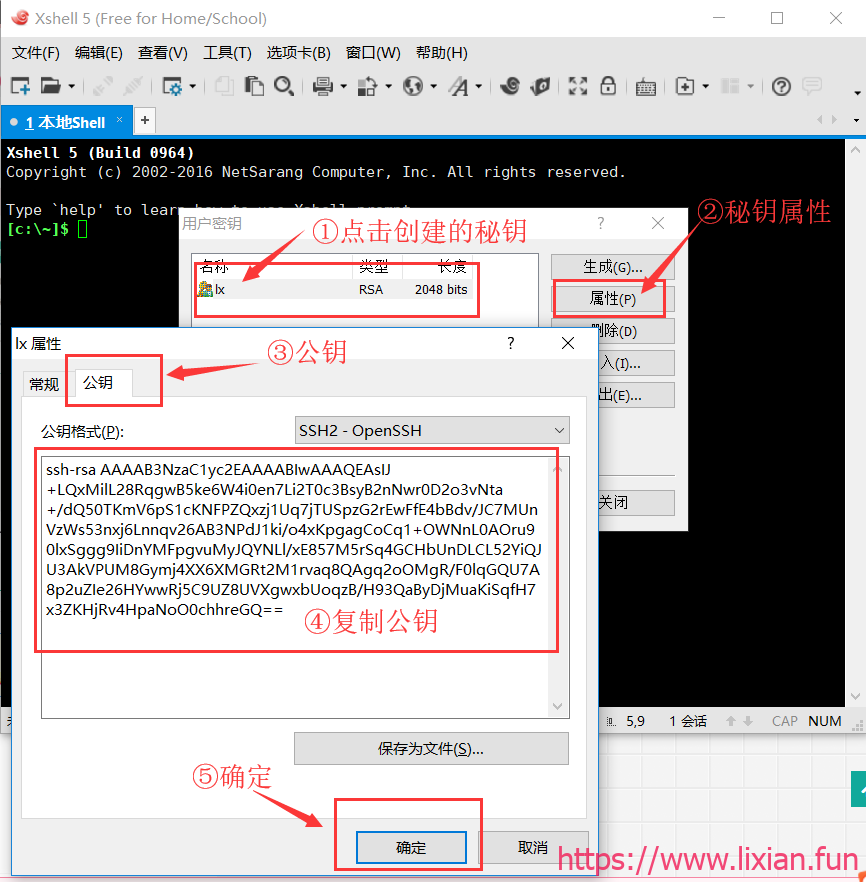Click the NUM indicator in status bar
This screenshot has height=882, width=866.
pyautogui.click(x=825, y=721)
